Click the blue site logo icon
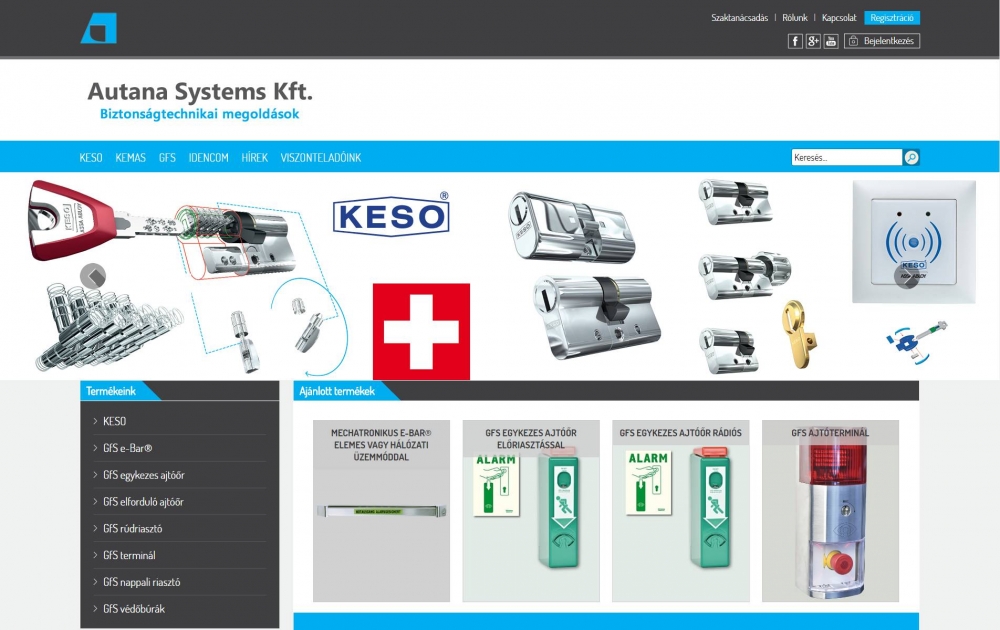This screenshot has width=1000, height=630. (99, 28)
